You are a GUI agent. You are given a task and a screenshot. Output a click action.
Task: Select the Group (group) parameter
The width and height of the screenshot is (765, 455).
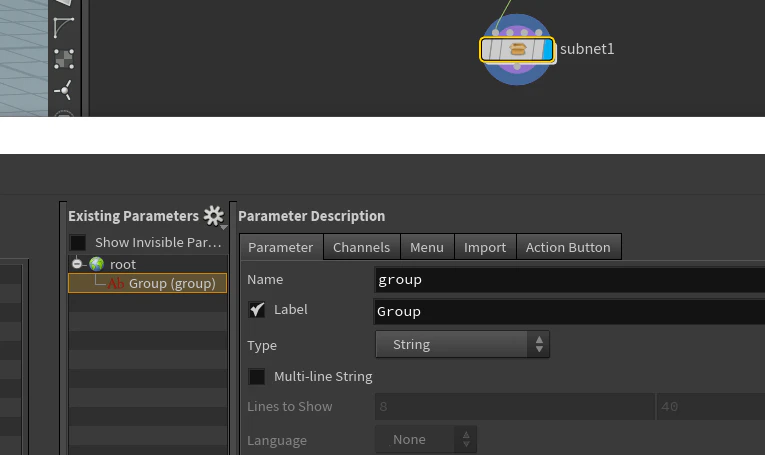click(x=147, y=283)
